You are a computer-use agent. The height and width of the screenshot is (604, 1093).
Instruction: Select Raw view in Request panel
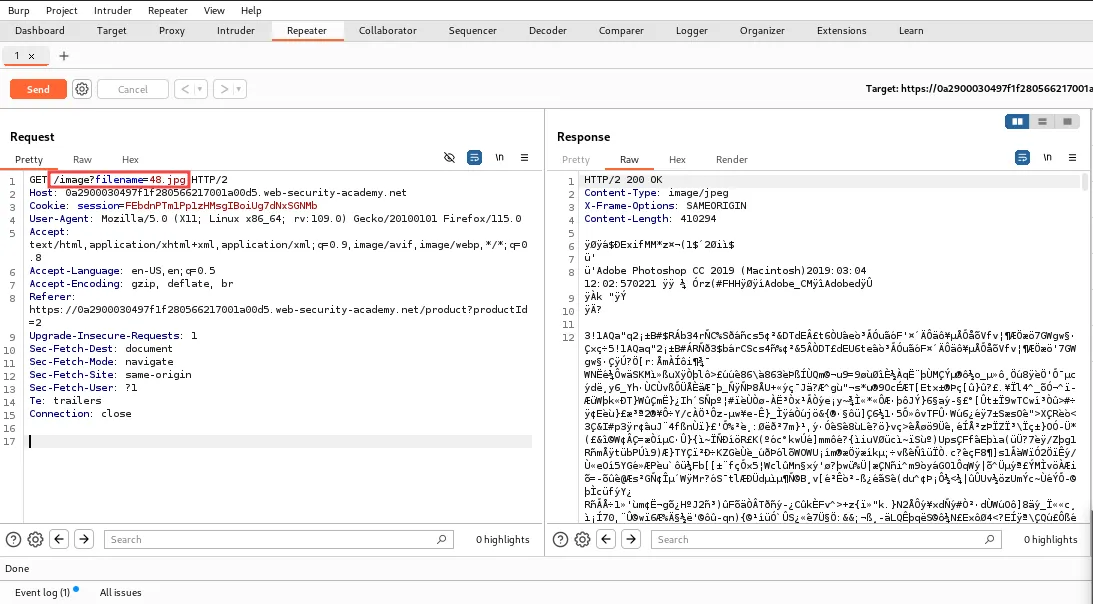pos(82,160)
